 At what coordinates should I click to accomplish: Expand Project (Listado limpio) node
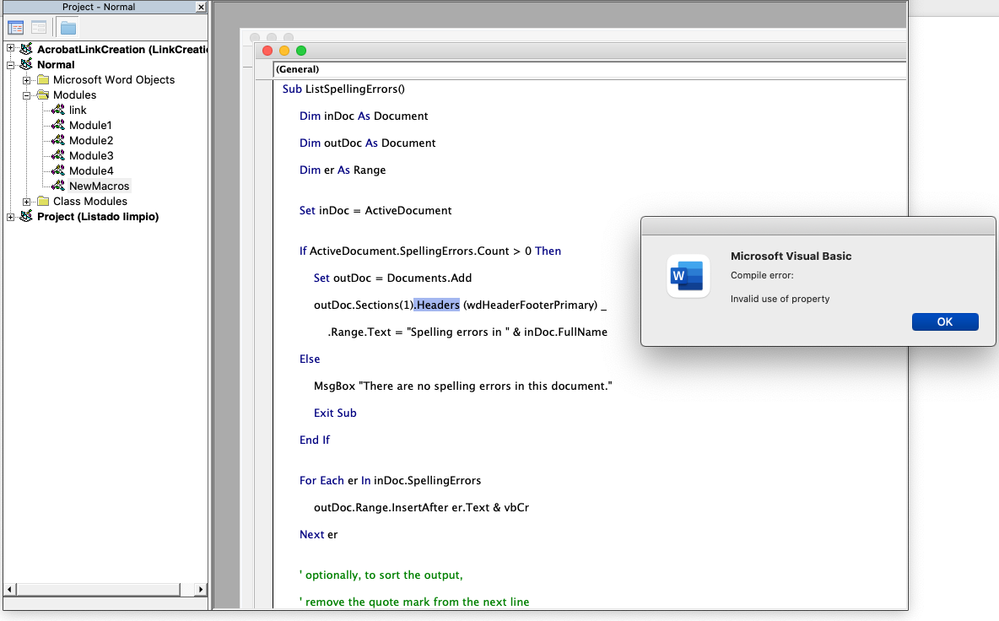[x=10, y=217]
